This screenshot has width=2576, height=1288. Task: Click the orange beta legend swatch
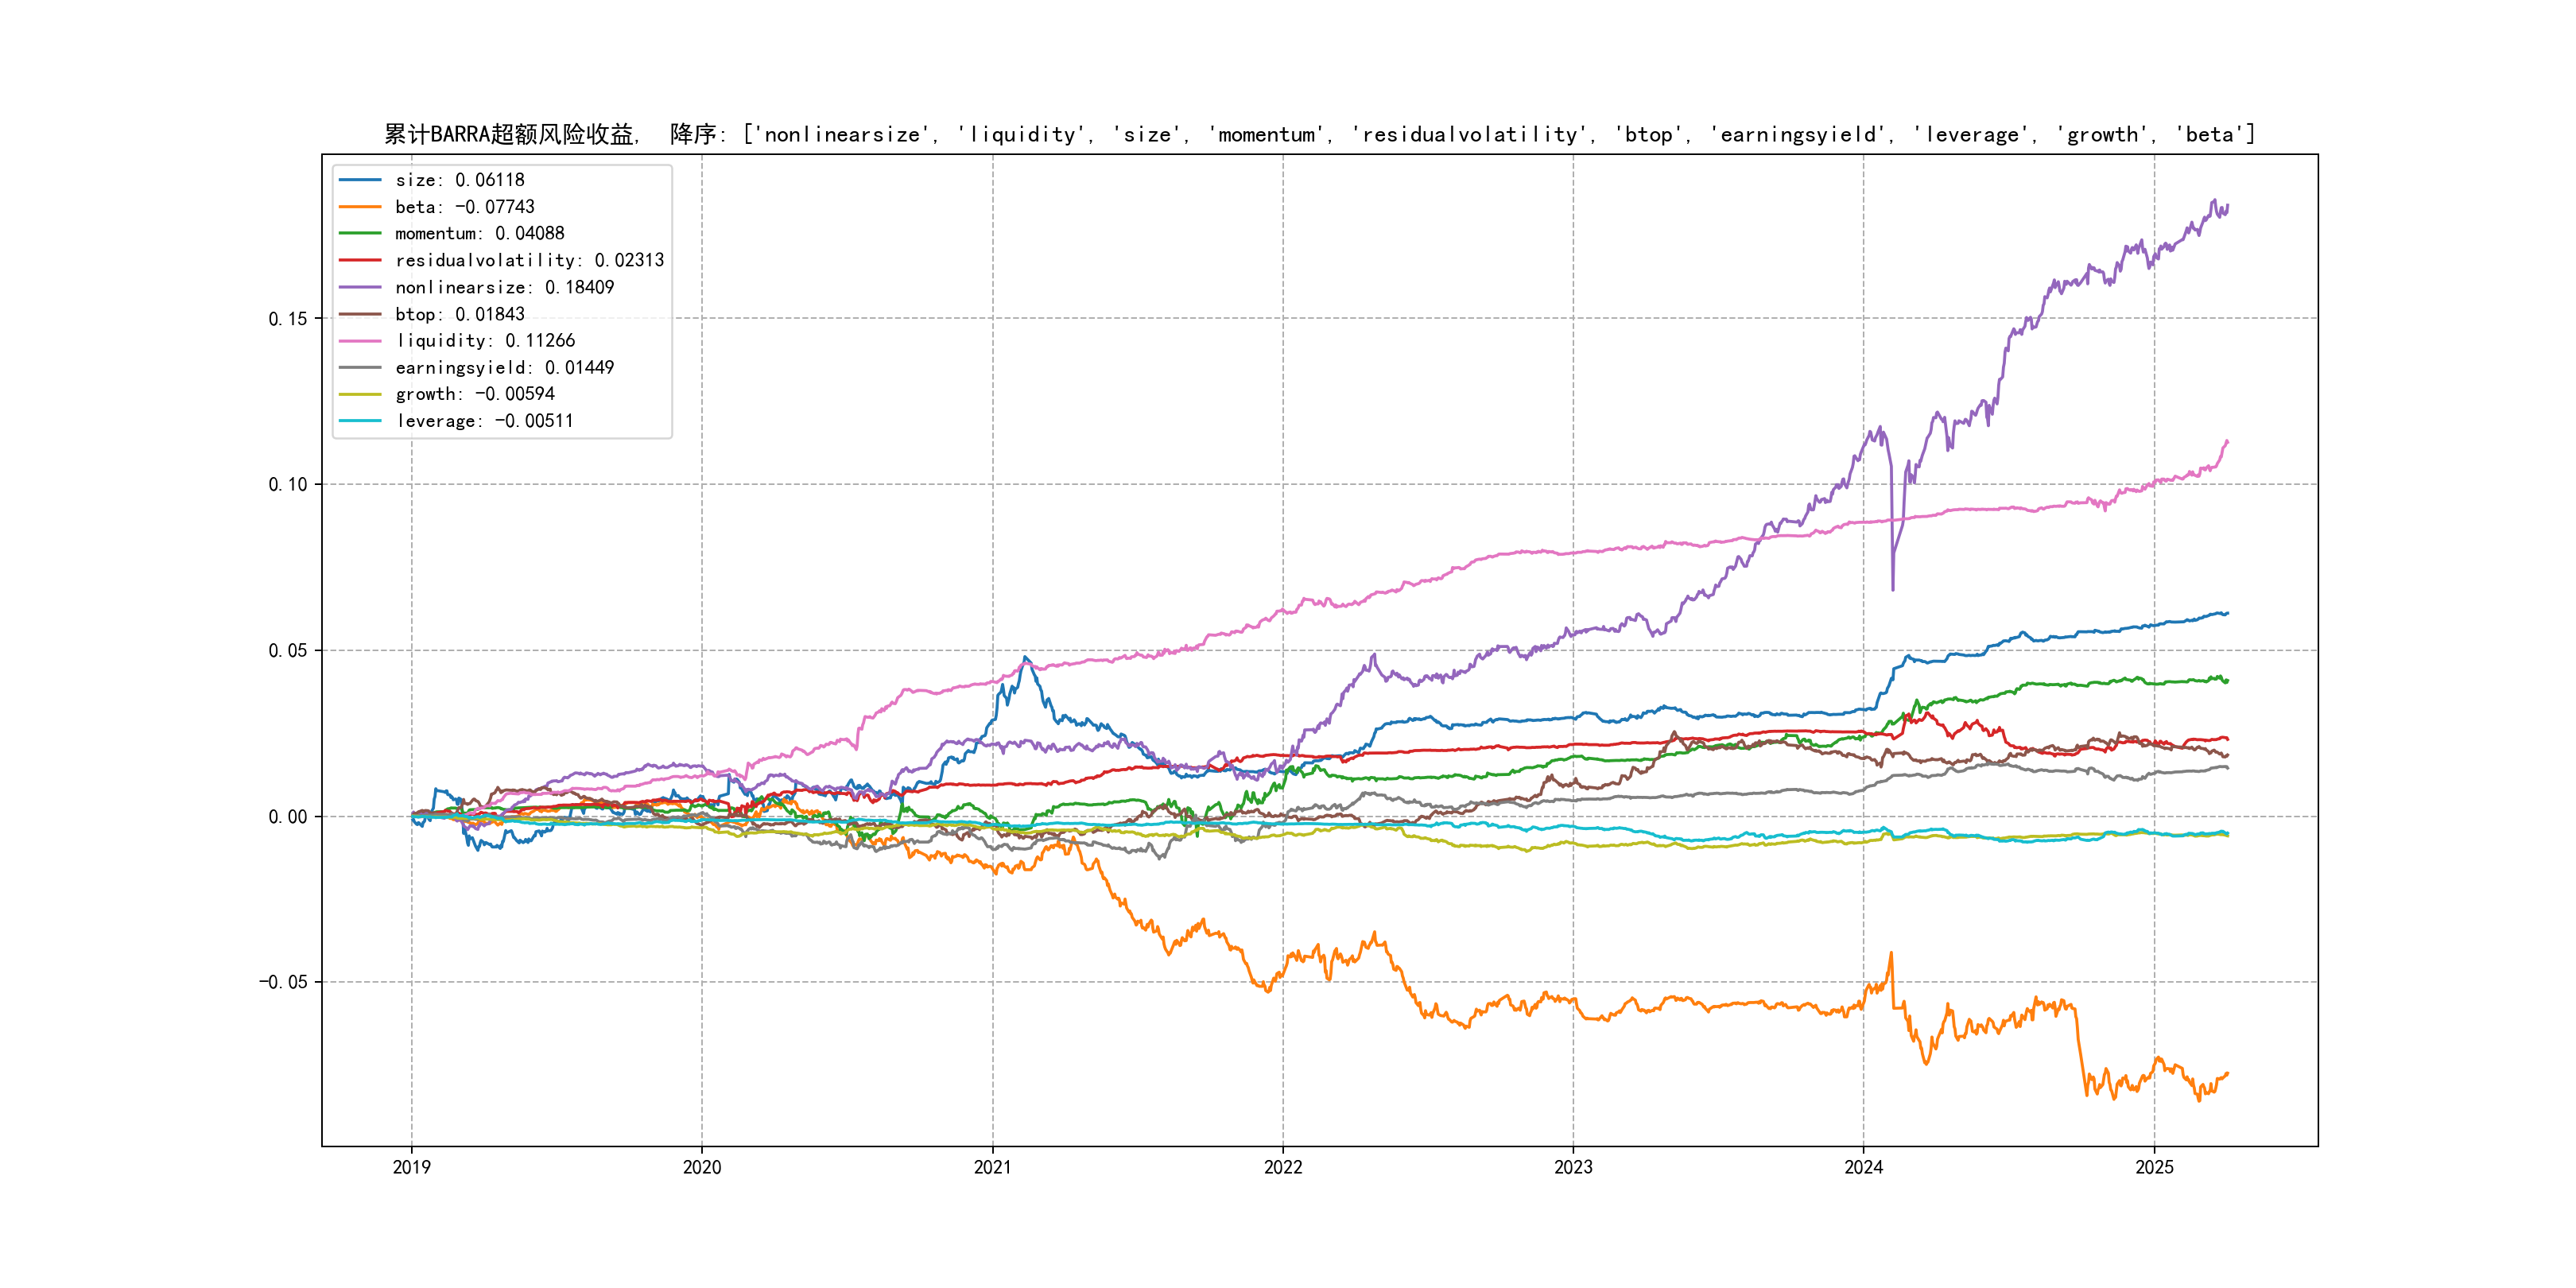360,207
